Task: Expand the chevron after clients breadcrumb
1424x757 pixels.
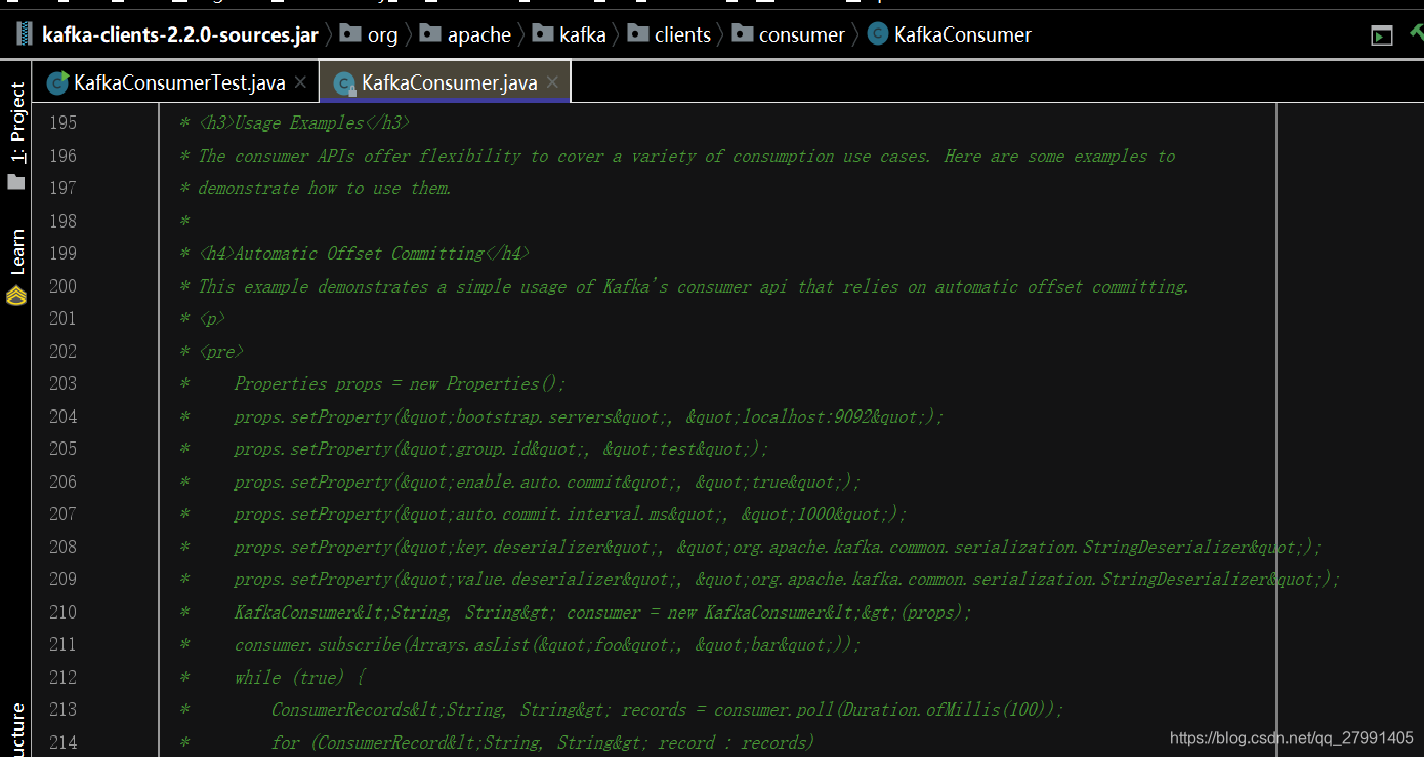Action: (x=721, y=34)
